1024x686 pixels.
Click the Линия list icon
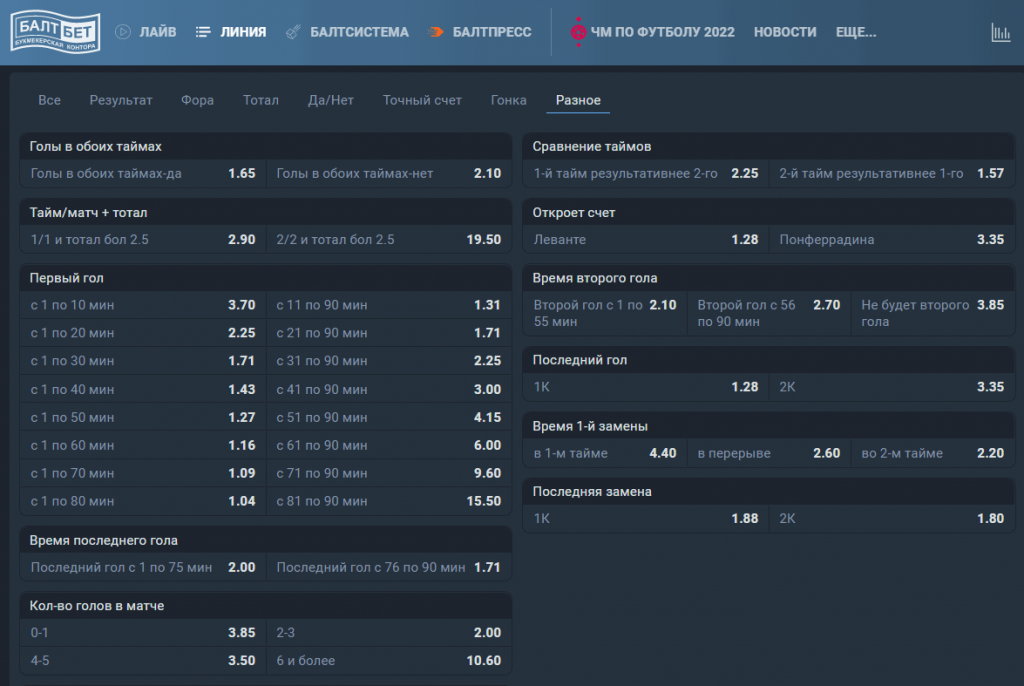click(x=203, y=32)
